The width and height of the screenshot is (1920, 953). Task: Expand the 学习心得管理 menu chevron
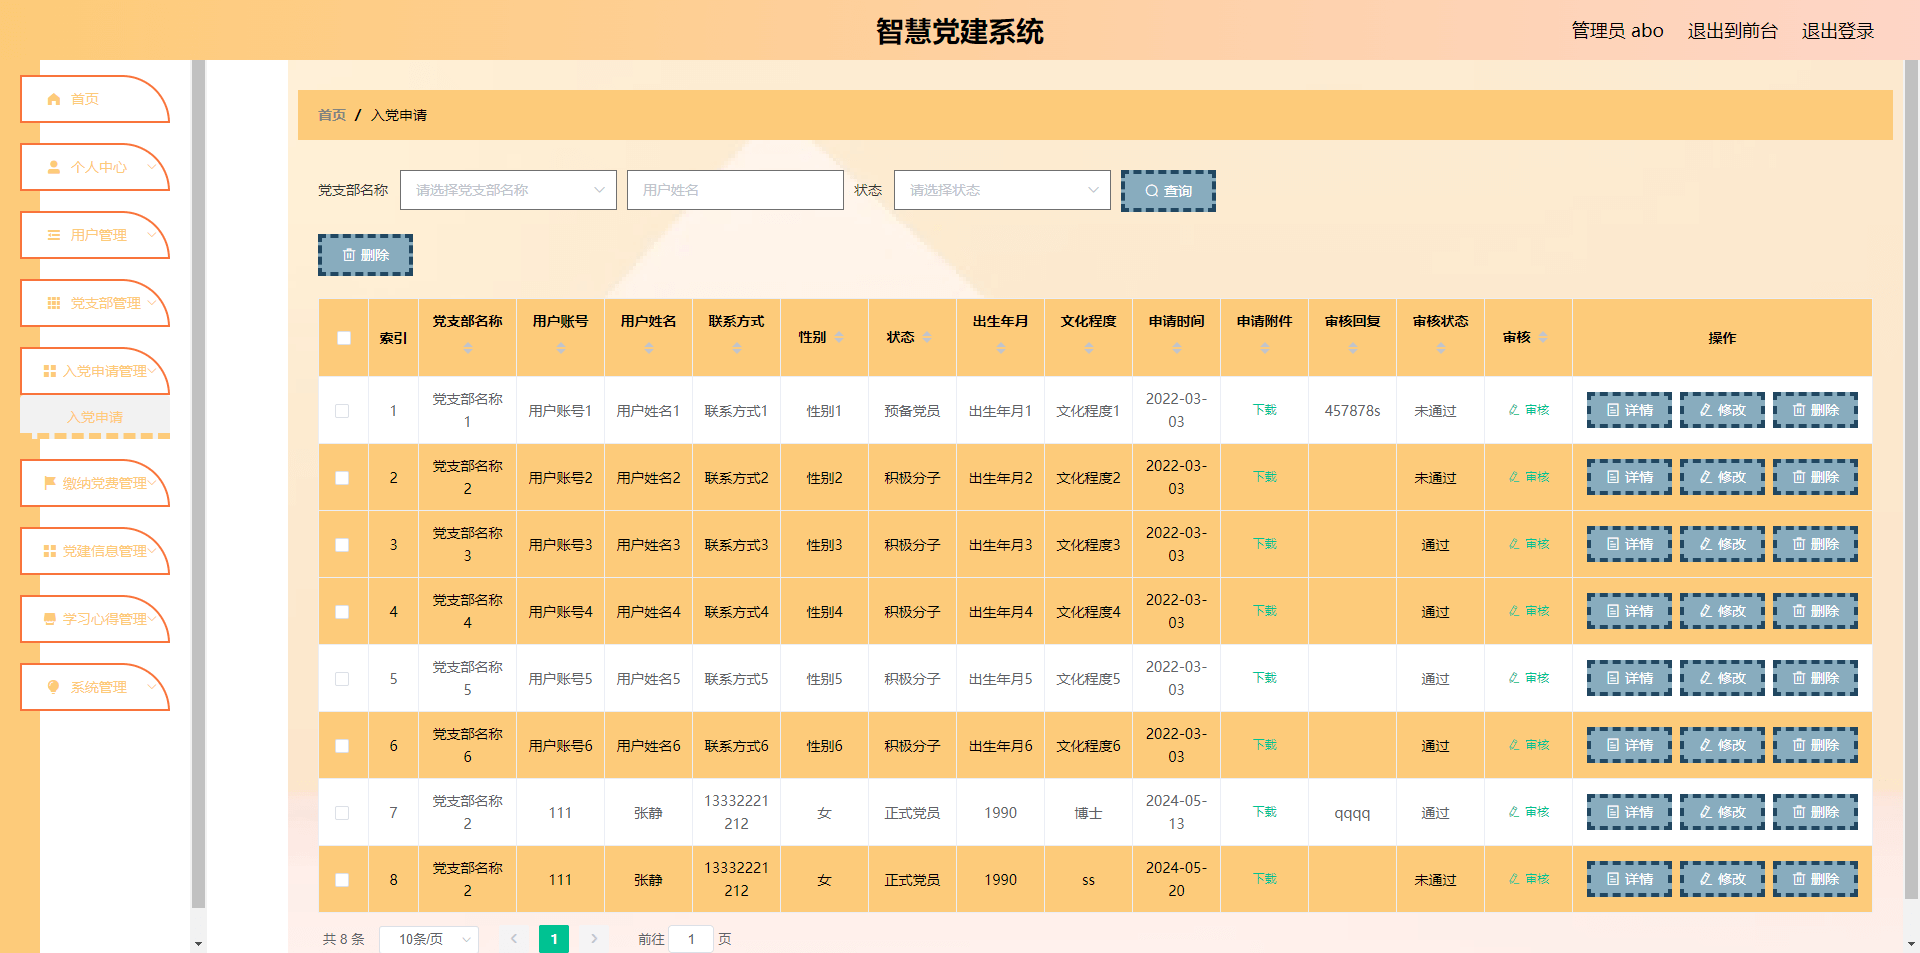152,618
